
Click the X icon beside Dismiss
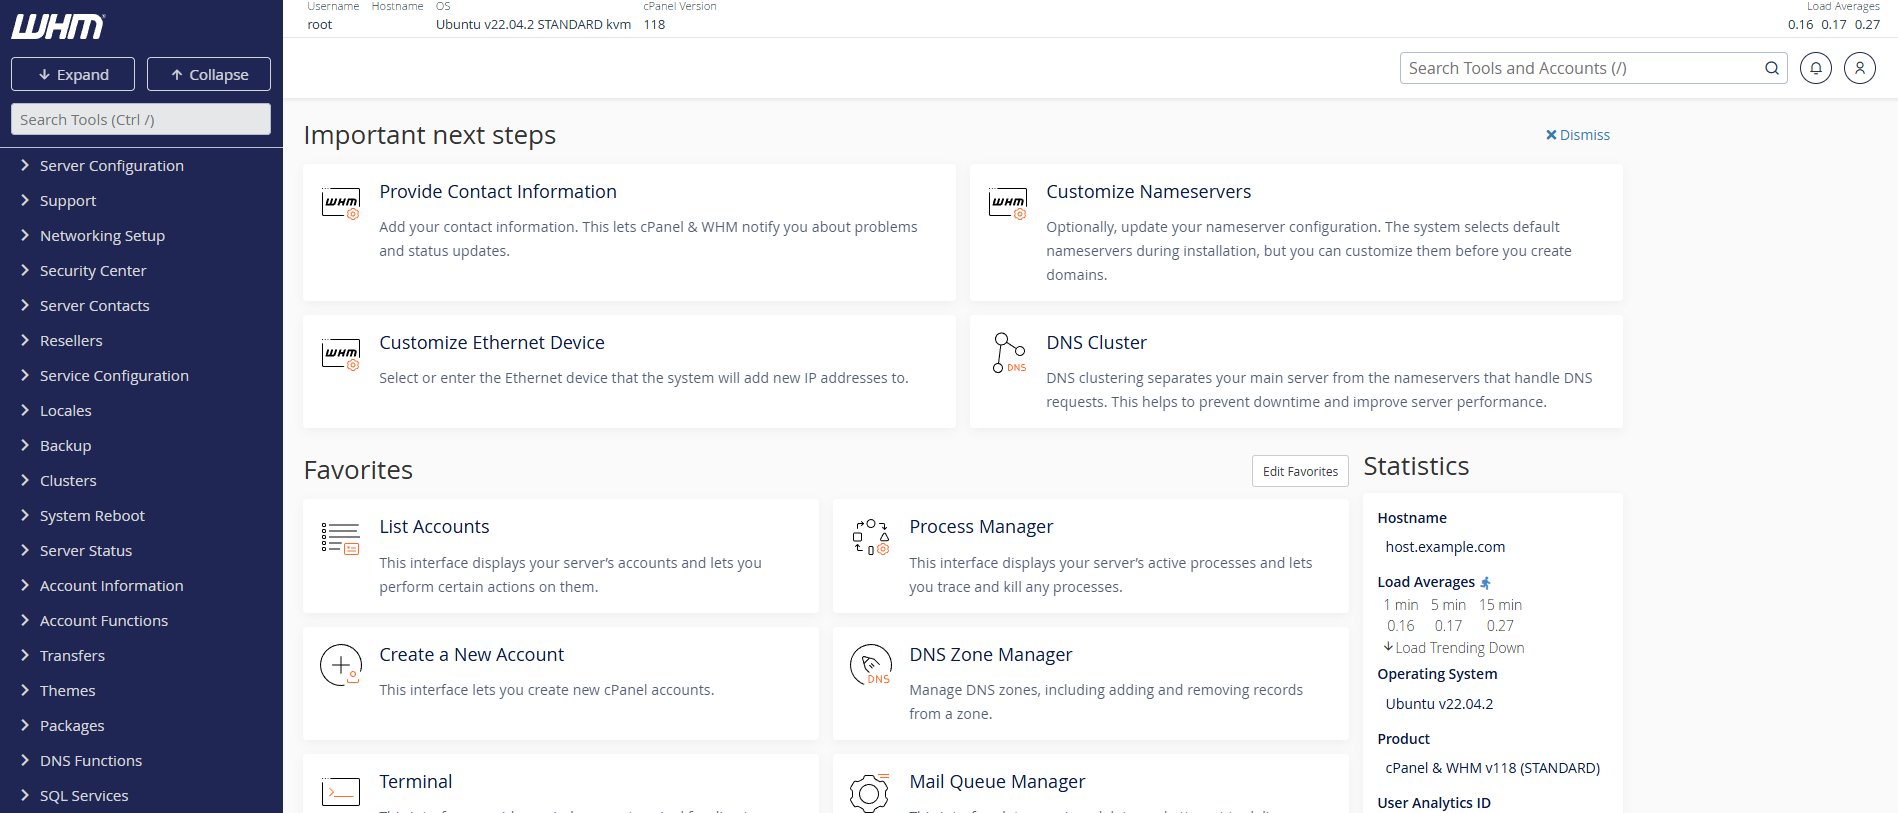(x=1551, y=135)
